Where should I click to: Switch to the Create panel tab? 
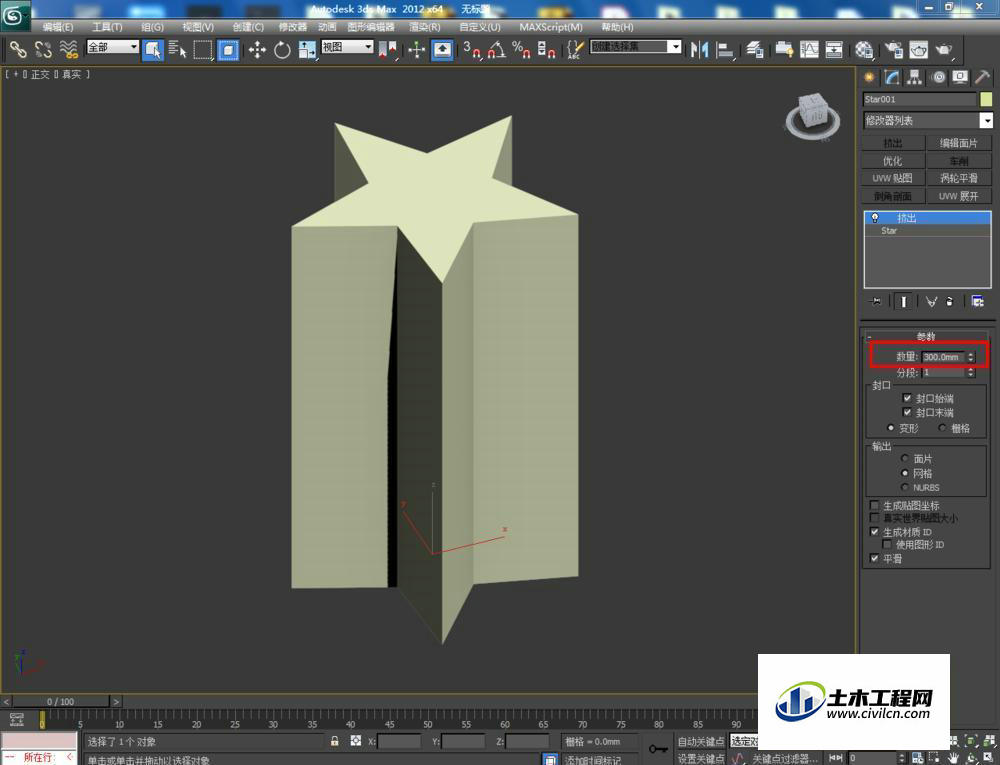869,77
